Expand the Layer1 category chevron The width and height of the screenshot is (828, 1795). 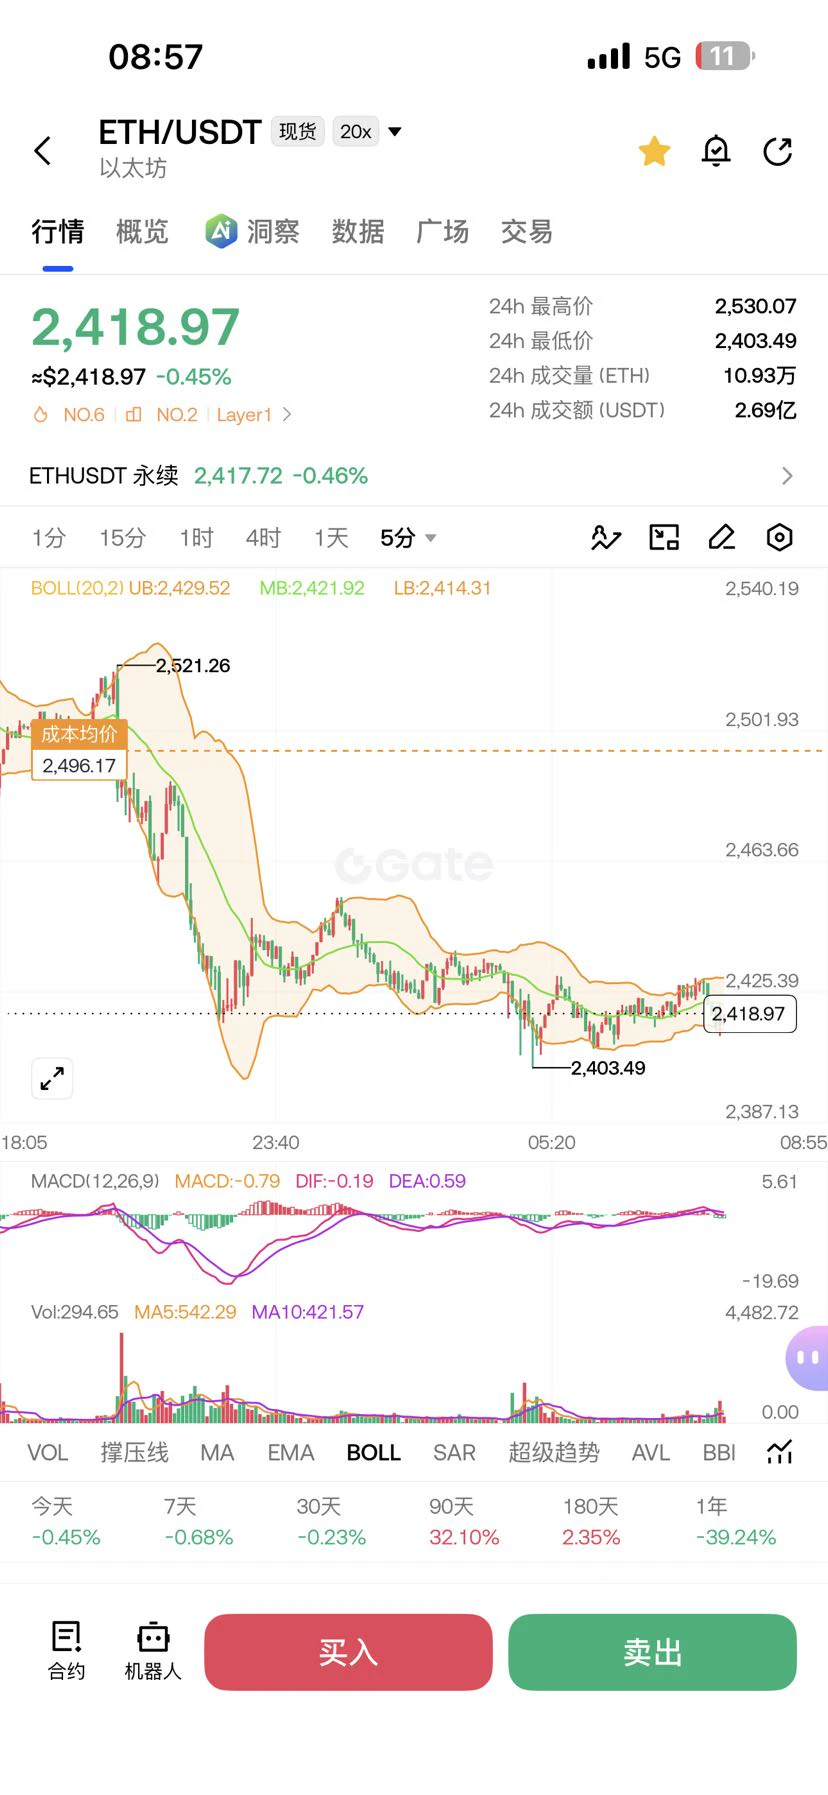coord(287,415)
